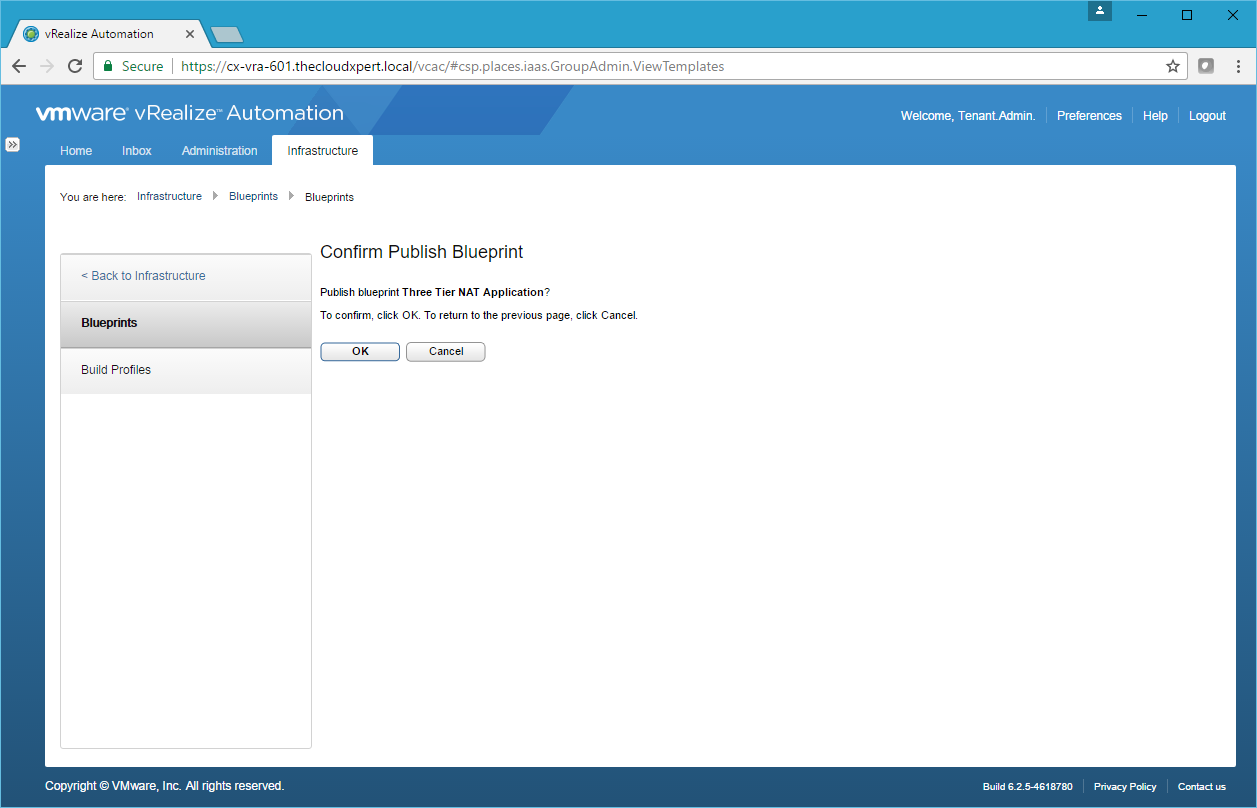Click the URL address bar
The height and width of the screenshot is (808, 1257).
640,66
